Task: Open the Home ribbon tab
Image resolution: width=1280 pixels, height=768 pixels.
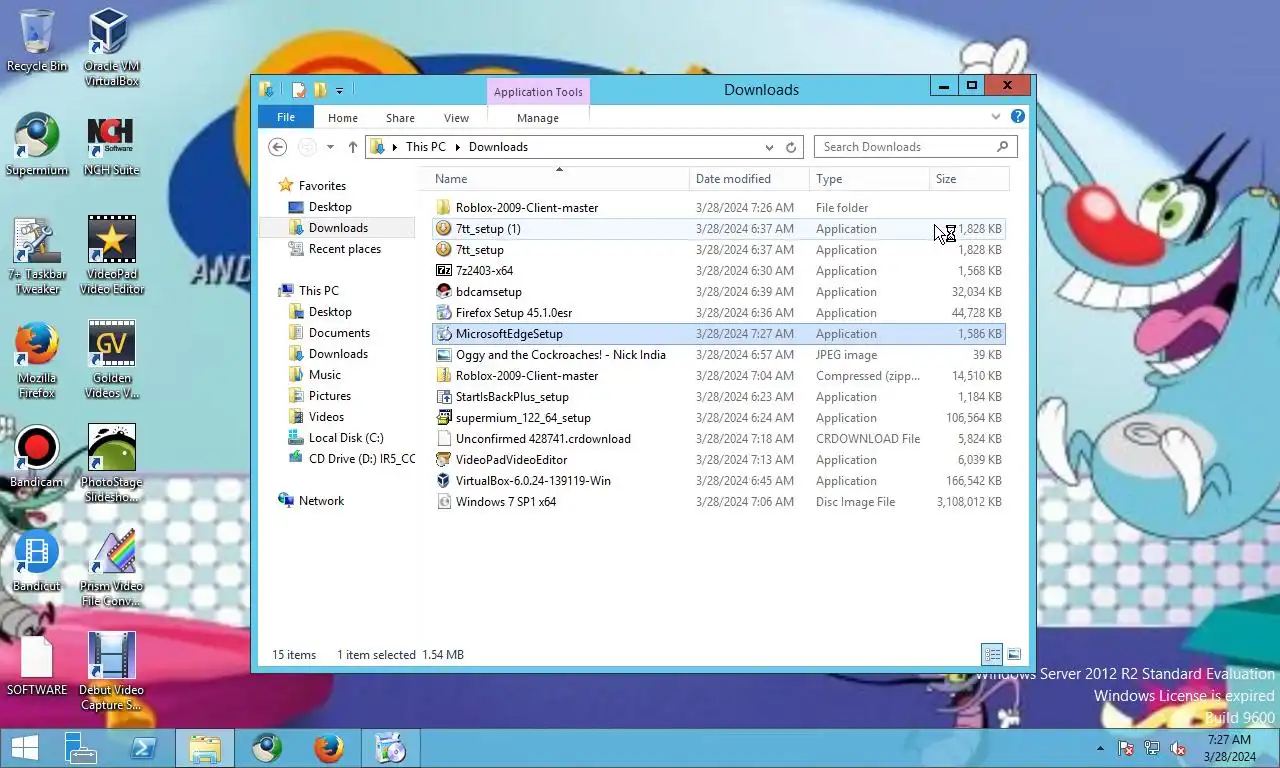Action: click(x=343, y=118)
